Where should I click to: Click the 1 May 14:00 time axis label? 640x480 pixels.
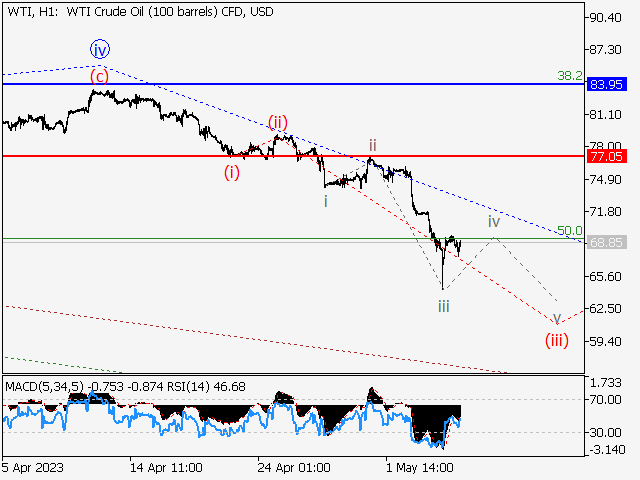click(x=420, y=467)
